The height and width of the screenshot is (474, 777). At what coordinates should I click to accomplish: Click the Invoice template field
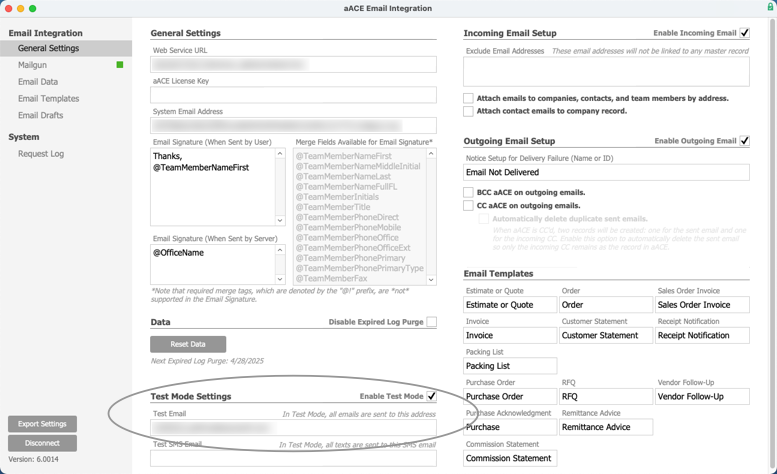tap(510, 335)
